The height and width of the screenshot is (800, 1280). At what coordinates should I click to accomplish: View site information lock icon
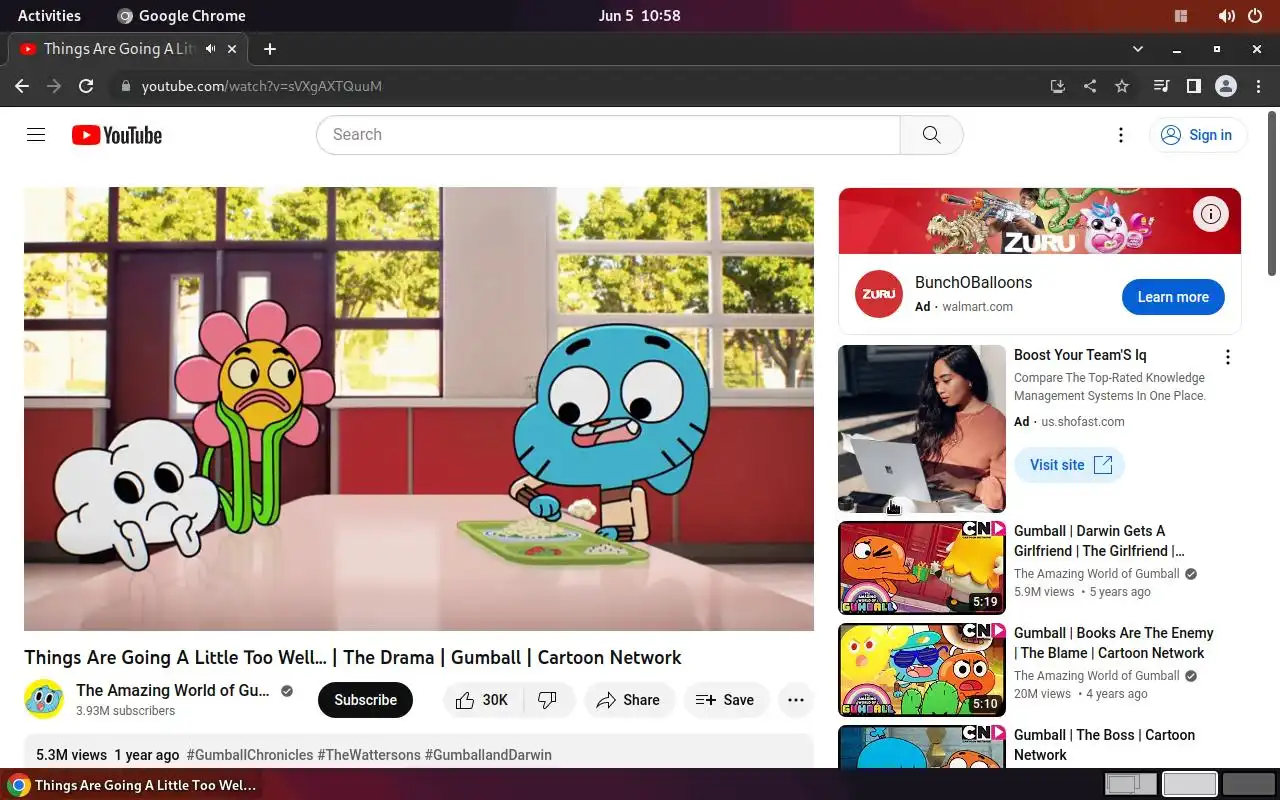pyautogui.click(x=125, y=86)
